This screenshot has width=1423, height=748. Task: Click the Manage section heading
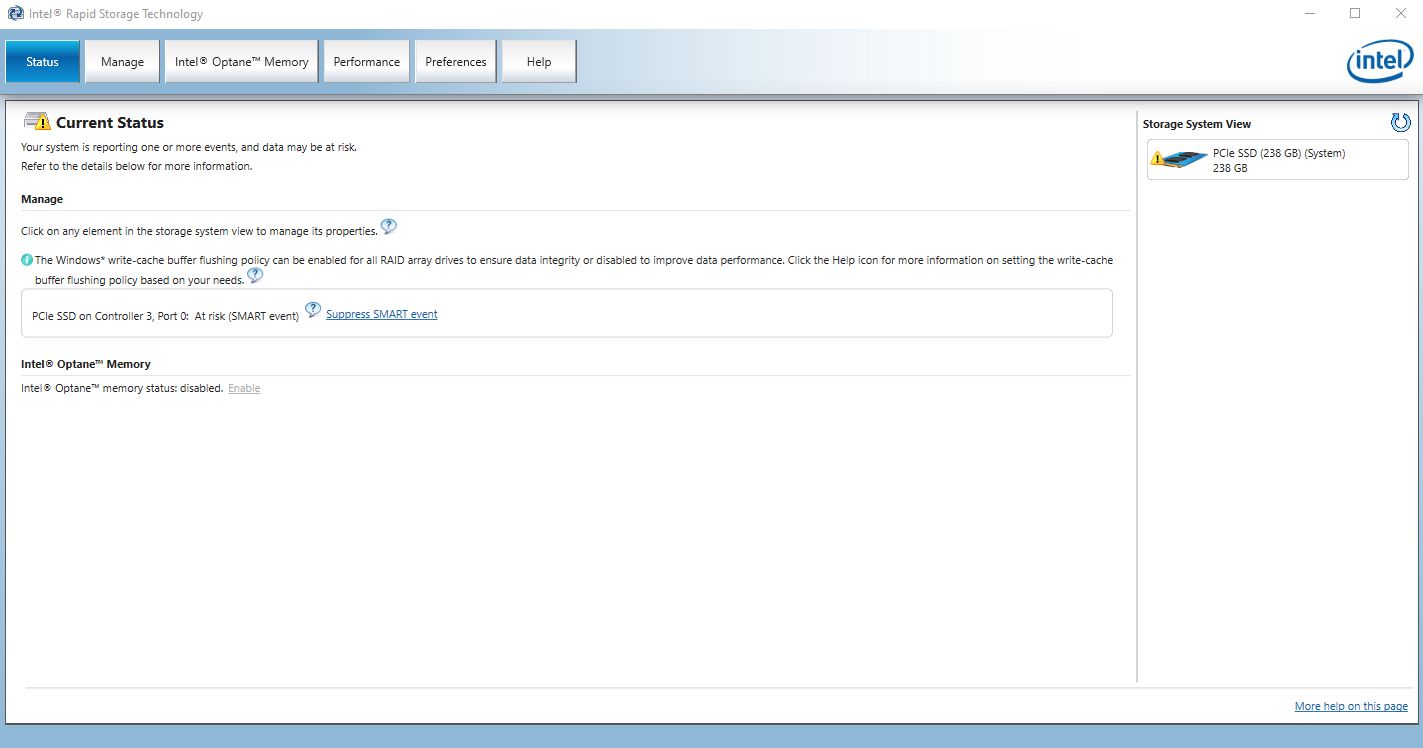click(42, 199)
